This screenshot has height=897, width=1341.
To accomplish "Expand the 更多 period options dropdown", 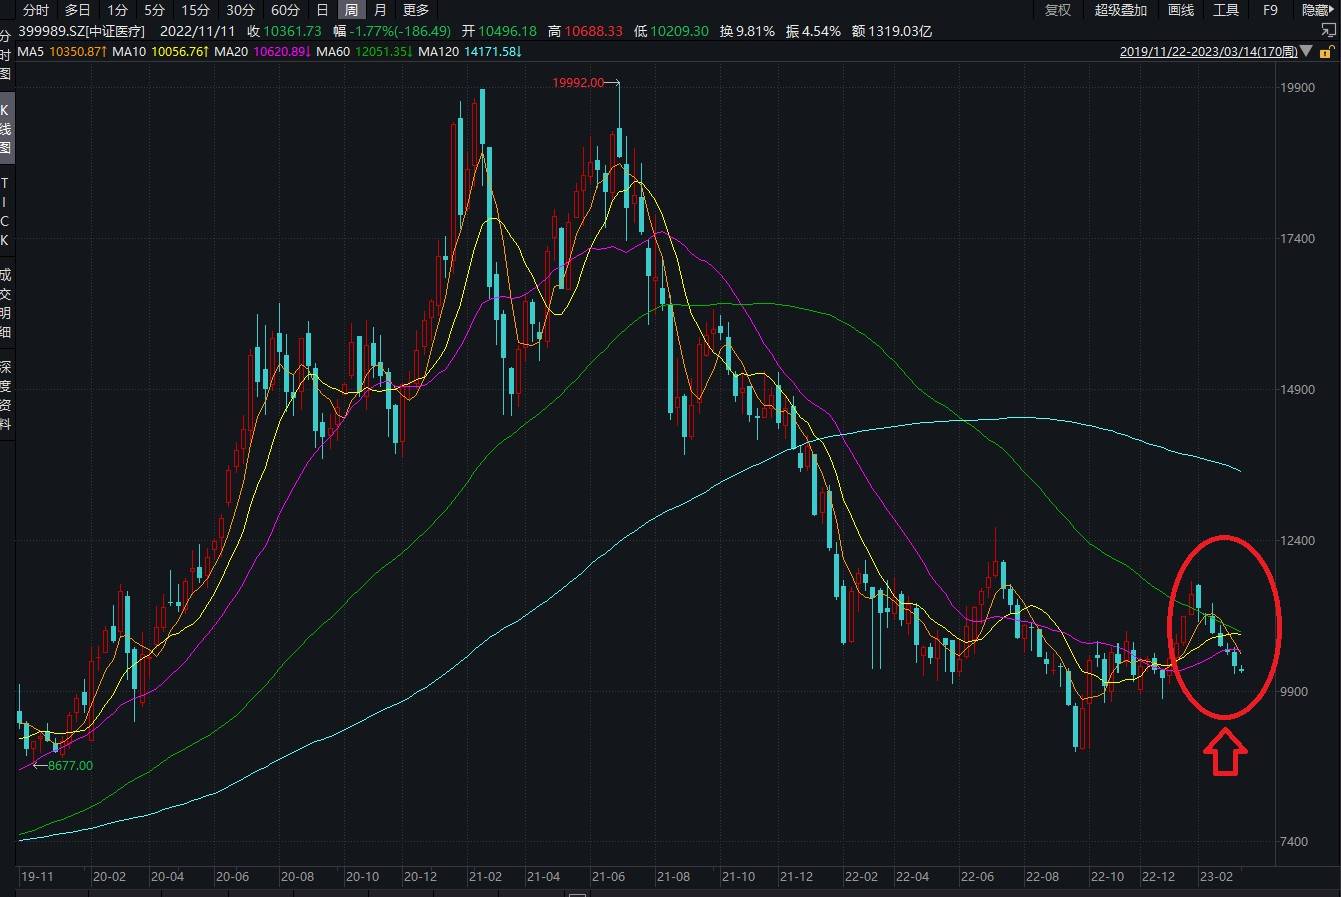I will point(415,10).
